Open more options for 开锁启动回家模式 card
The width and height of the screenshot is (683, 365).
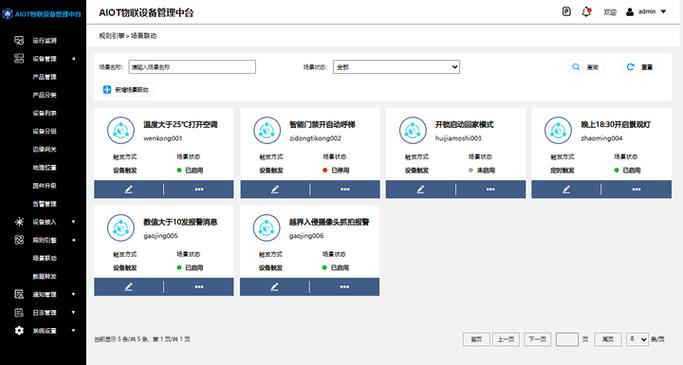click(491, 189)
